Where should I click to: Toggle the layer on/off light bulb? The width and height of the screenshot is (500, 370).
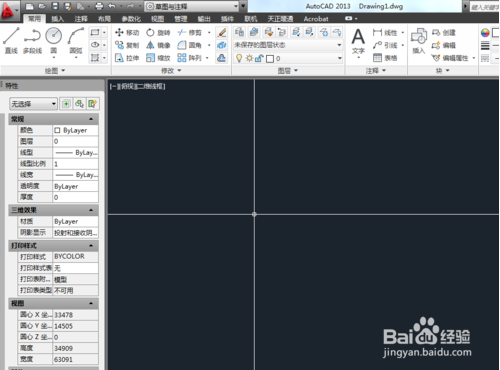coord(239,59)
